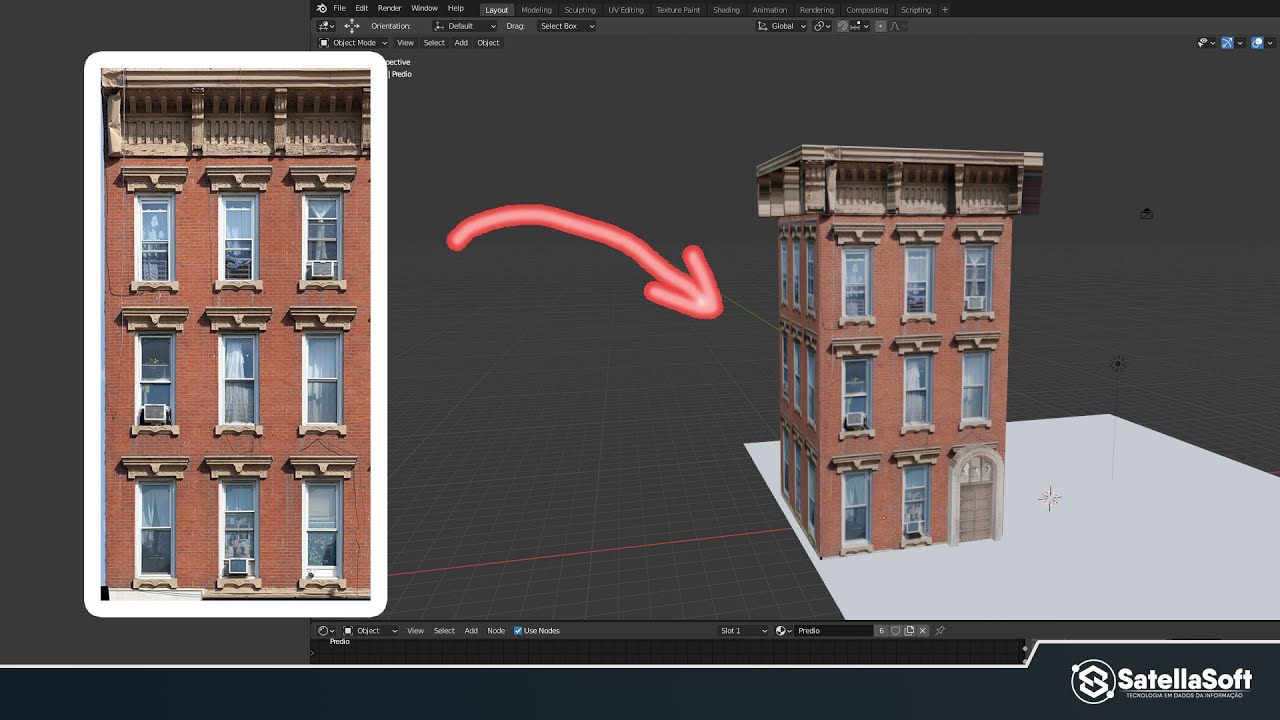
Task: Open the viewport Add menu
Action: click(x=461, y=43)
